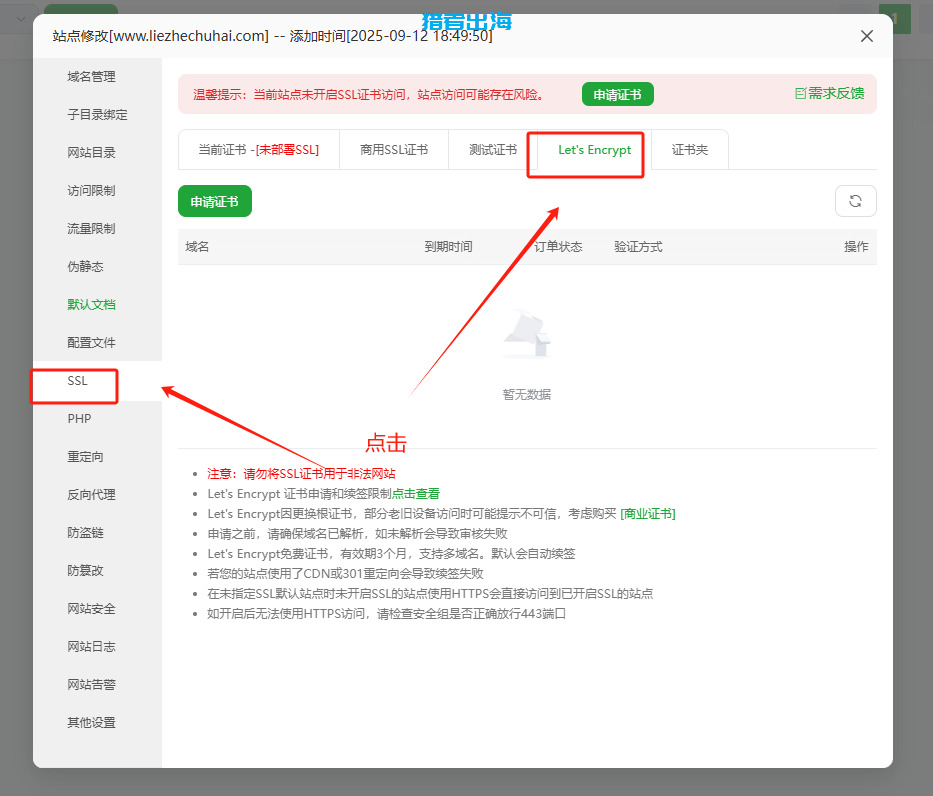Open 域名管理 in the sidebar

91,77
